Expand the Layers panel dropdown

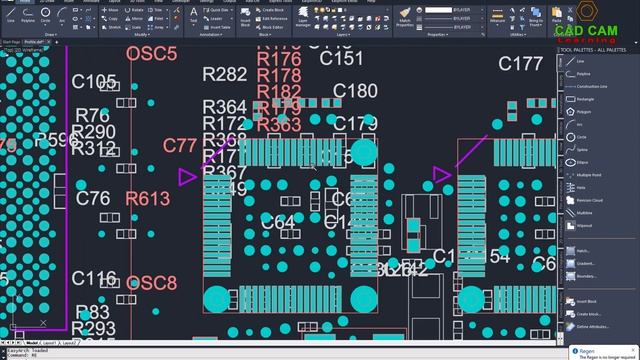(344, 35)
